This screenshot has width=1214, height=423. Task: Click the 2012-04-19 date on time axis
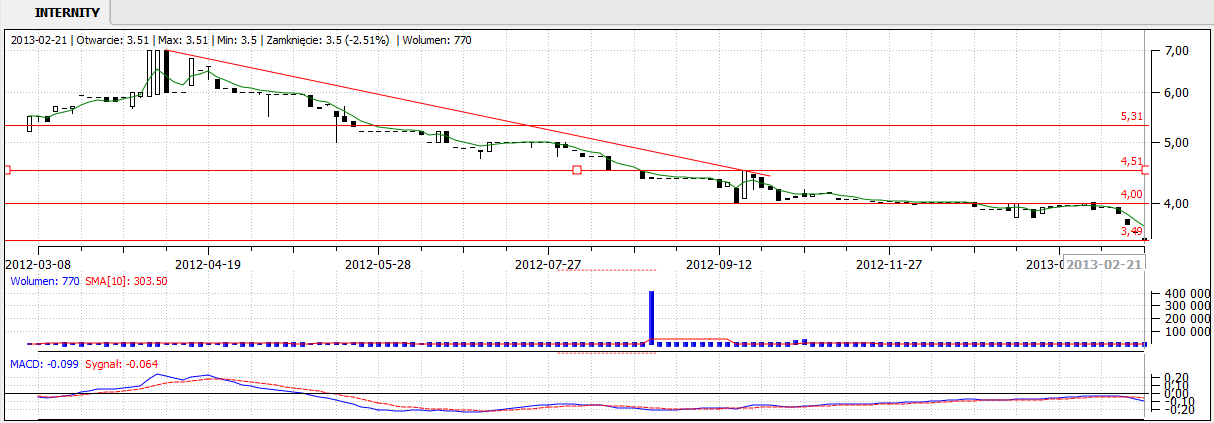click(x=208, y=264)
